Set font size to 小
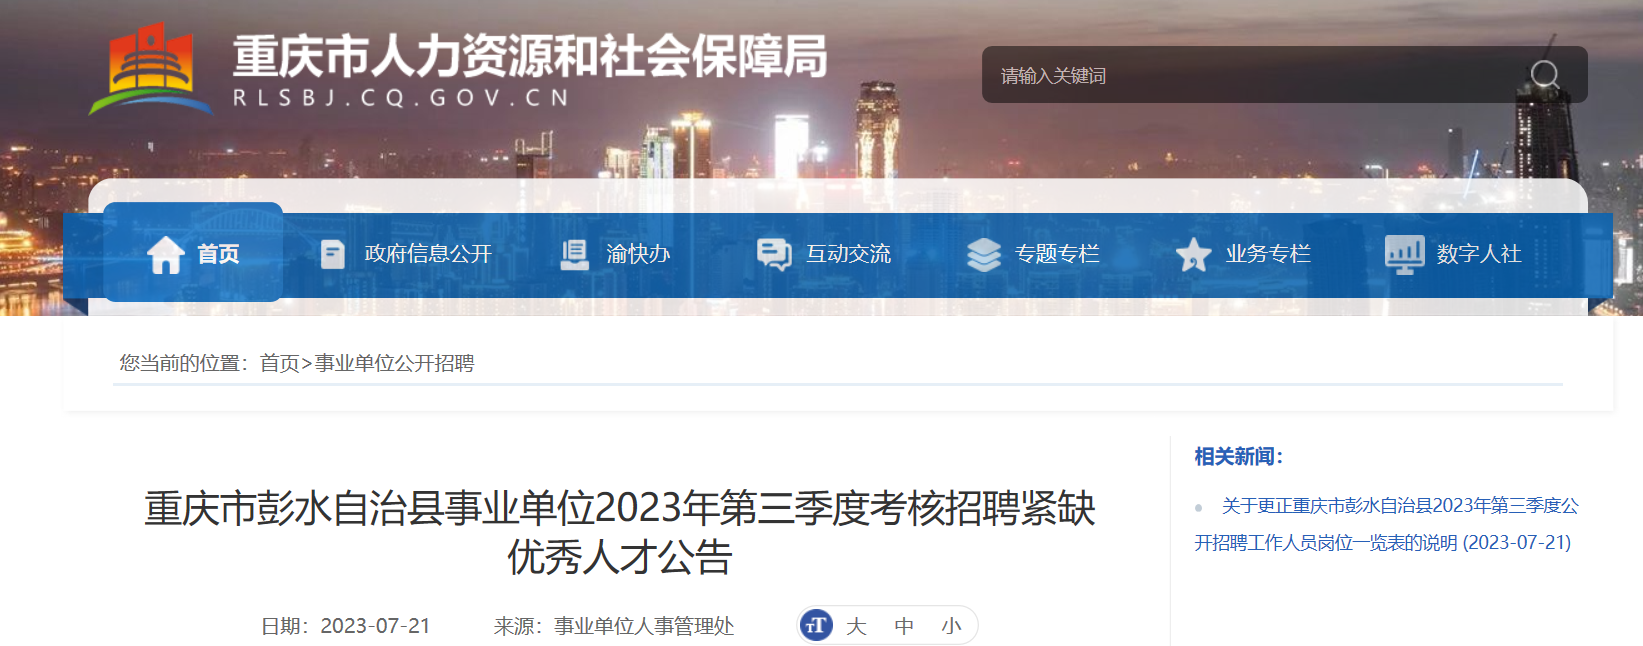 pyautogui.click(x=951, y=626)
